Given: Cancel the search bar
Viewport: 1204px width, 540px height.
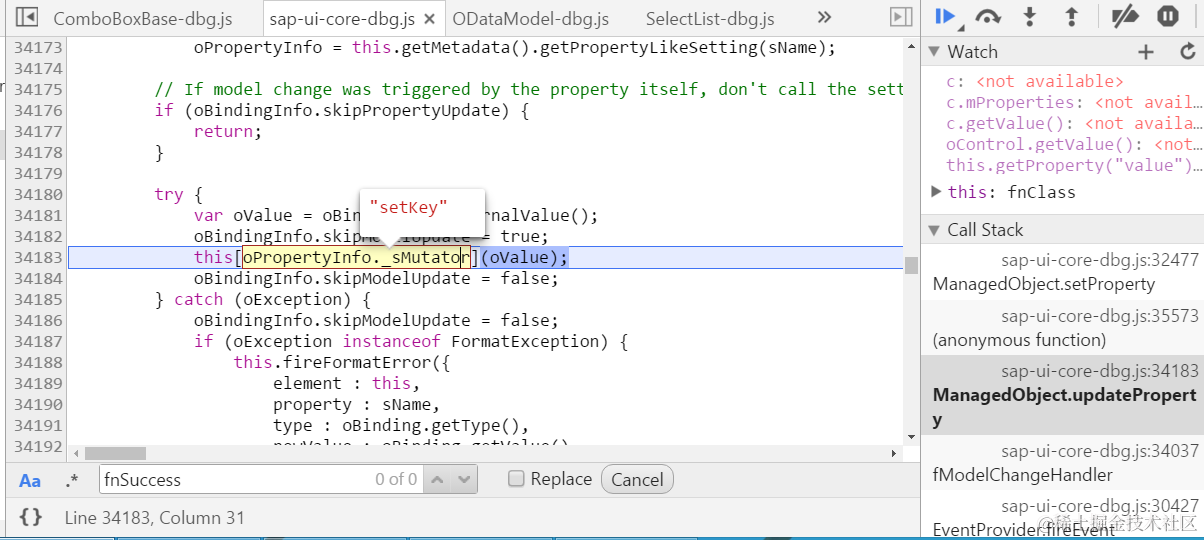Looking at the screenshot, I should (x=637, y=480).
